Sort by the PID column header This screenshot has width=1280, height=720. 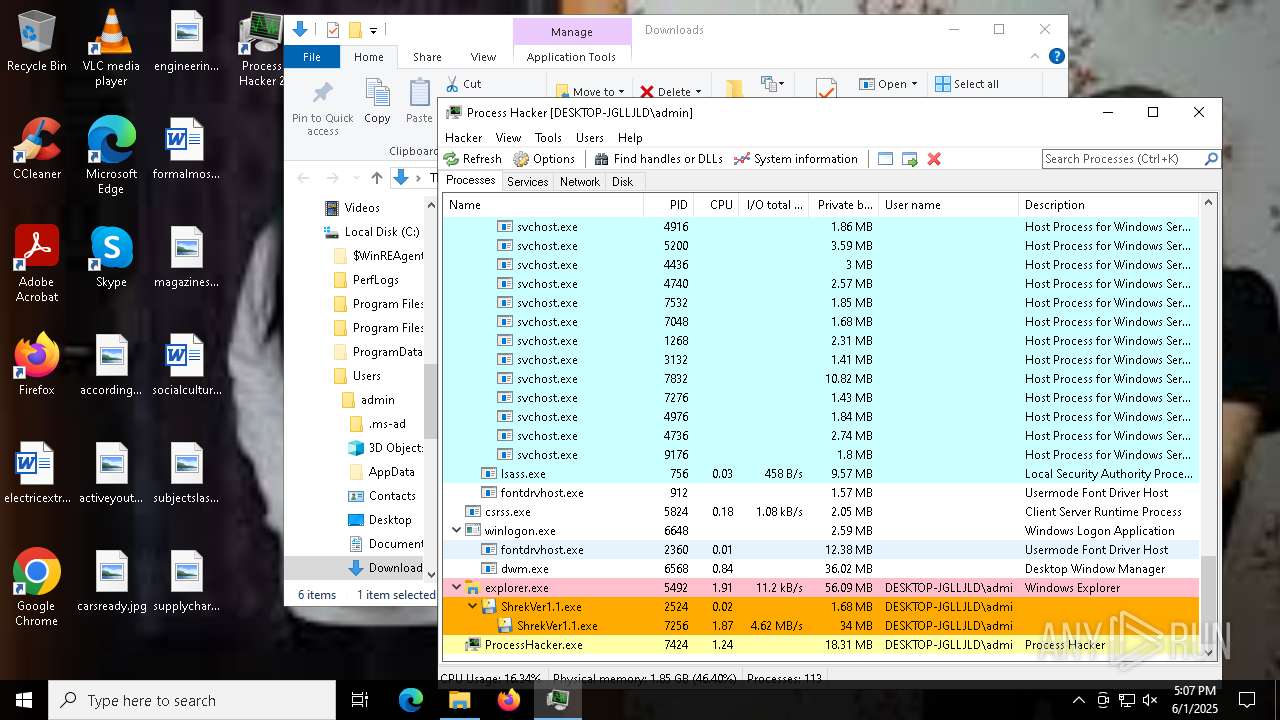point(669,205)
